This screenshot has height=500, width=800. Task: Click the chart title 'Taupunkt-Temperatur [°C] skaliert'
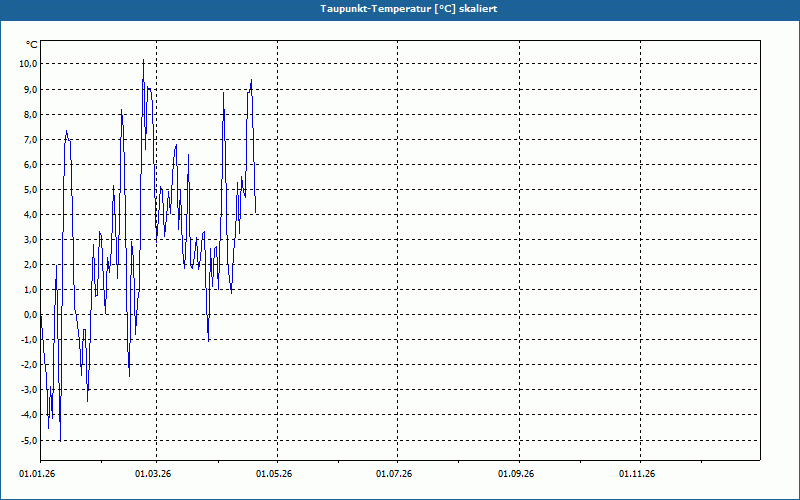click(x=400, y=8)
